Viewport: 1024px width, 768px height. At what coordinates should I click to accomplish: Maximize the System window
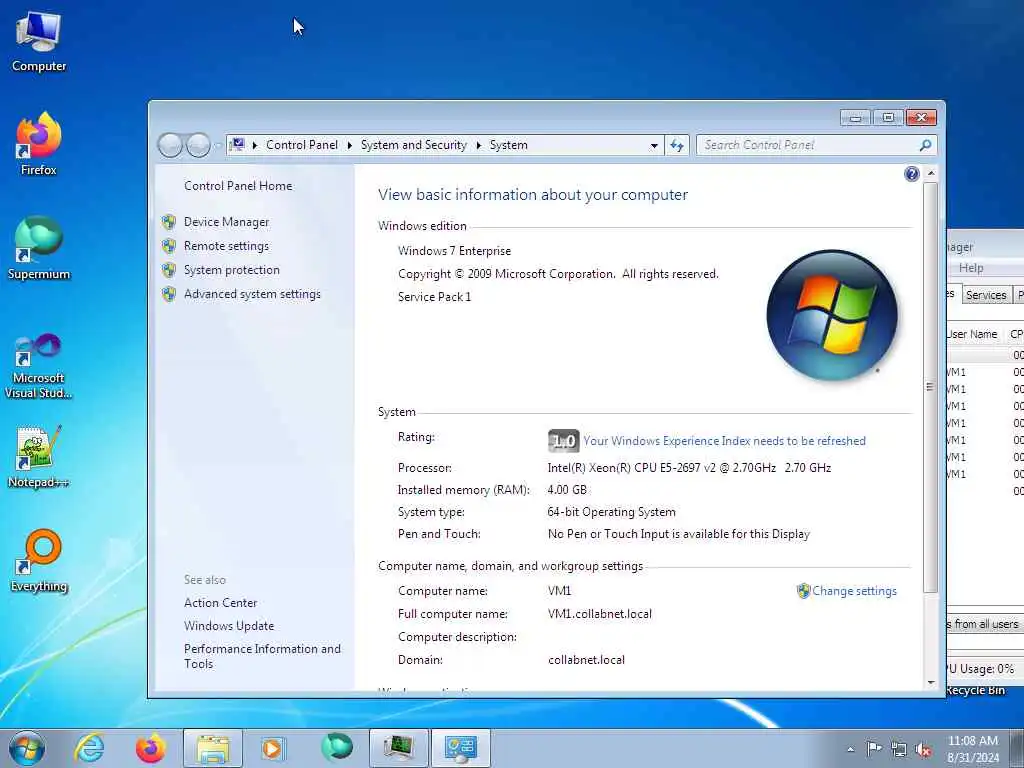[888, 118]
